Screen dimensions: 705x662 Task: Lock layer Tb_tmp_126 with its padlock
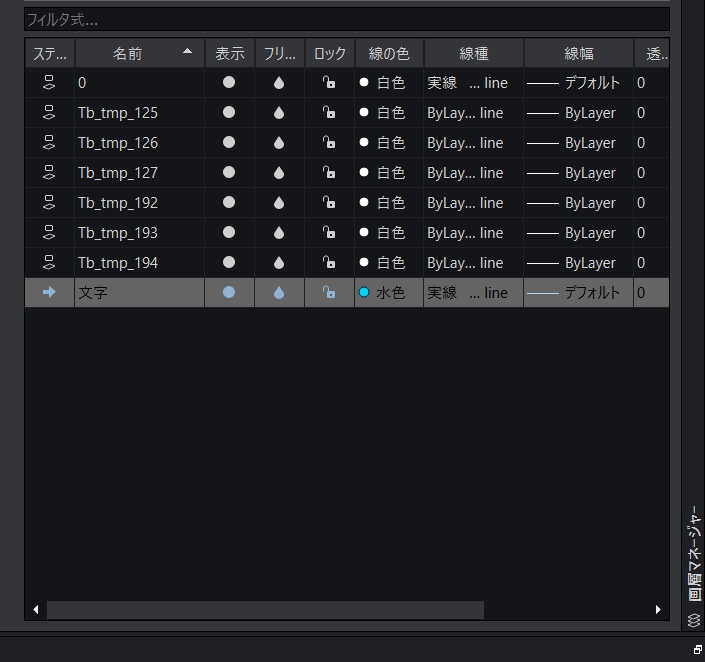(x=329, y=142)
